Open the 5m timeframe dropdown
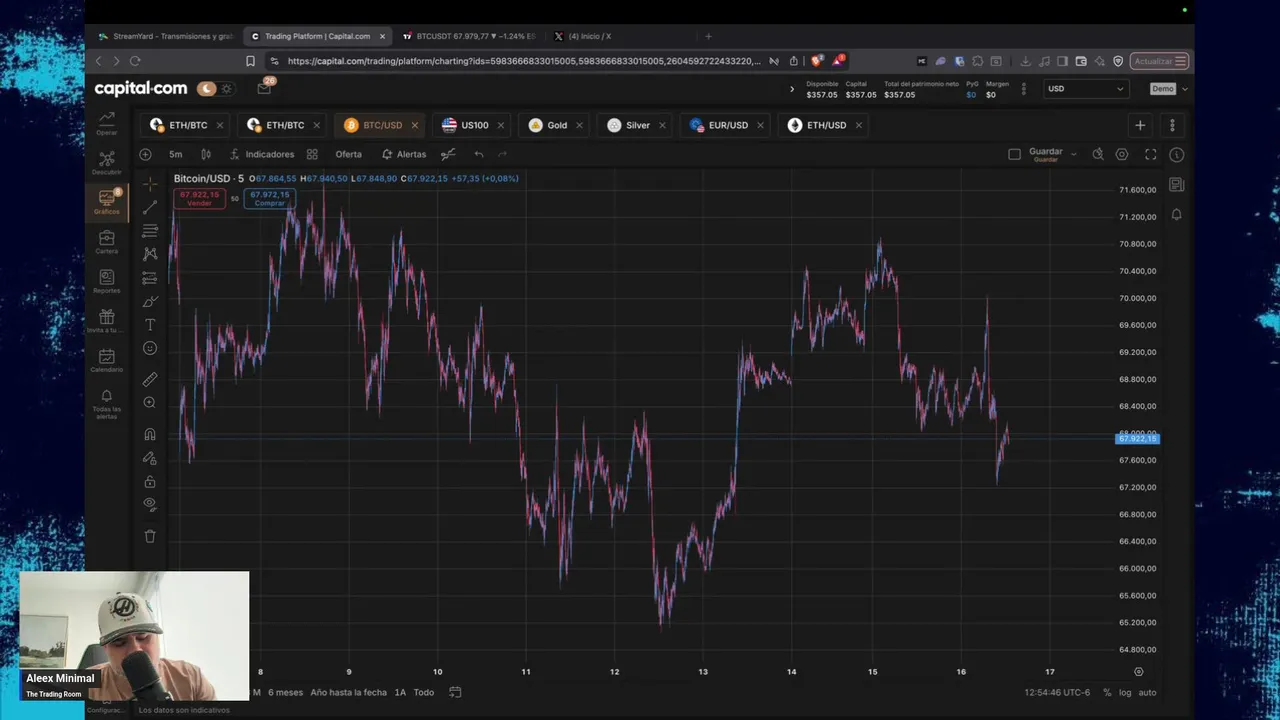The image size is (1280, 720). [x=176, y=154]
